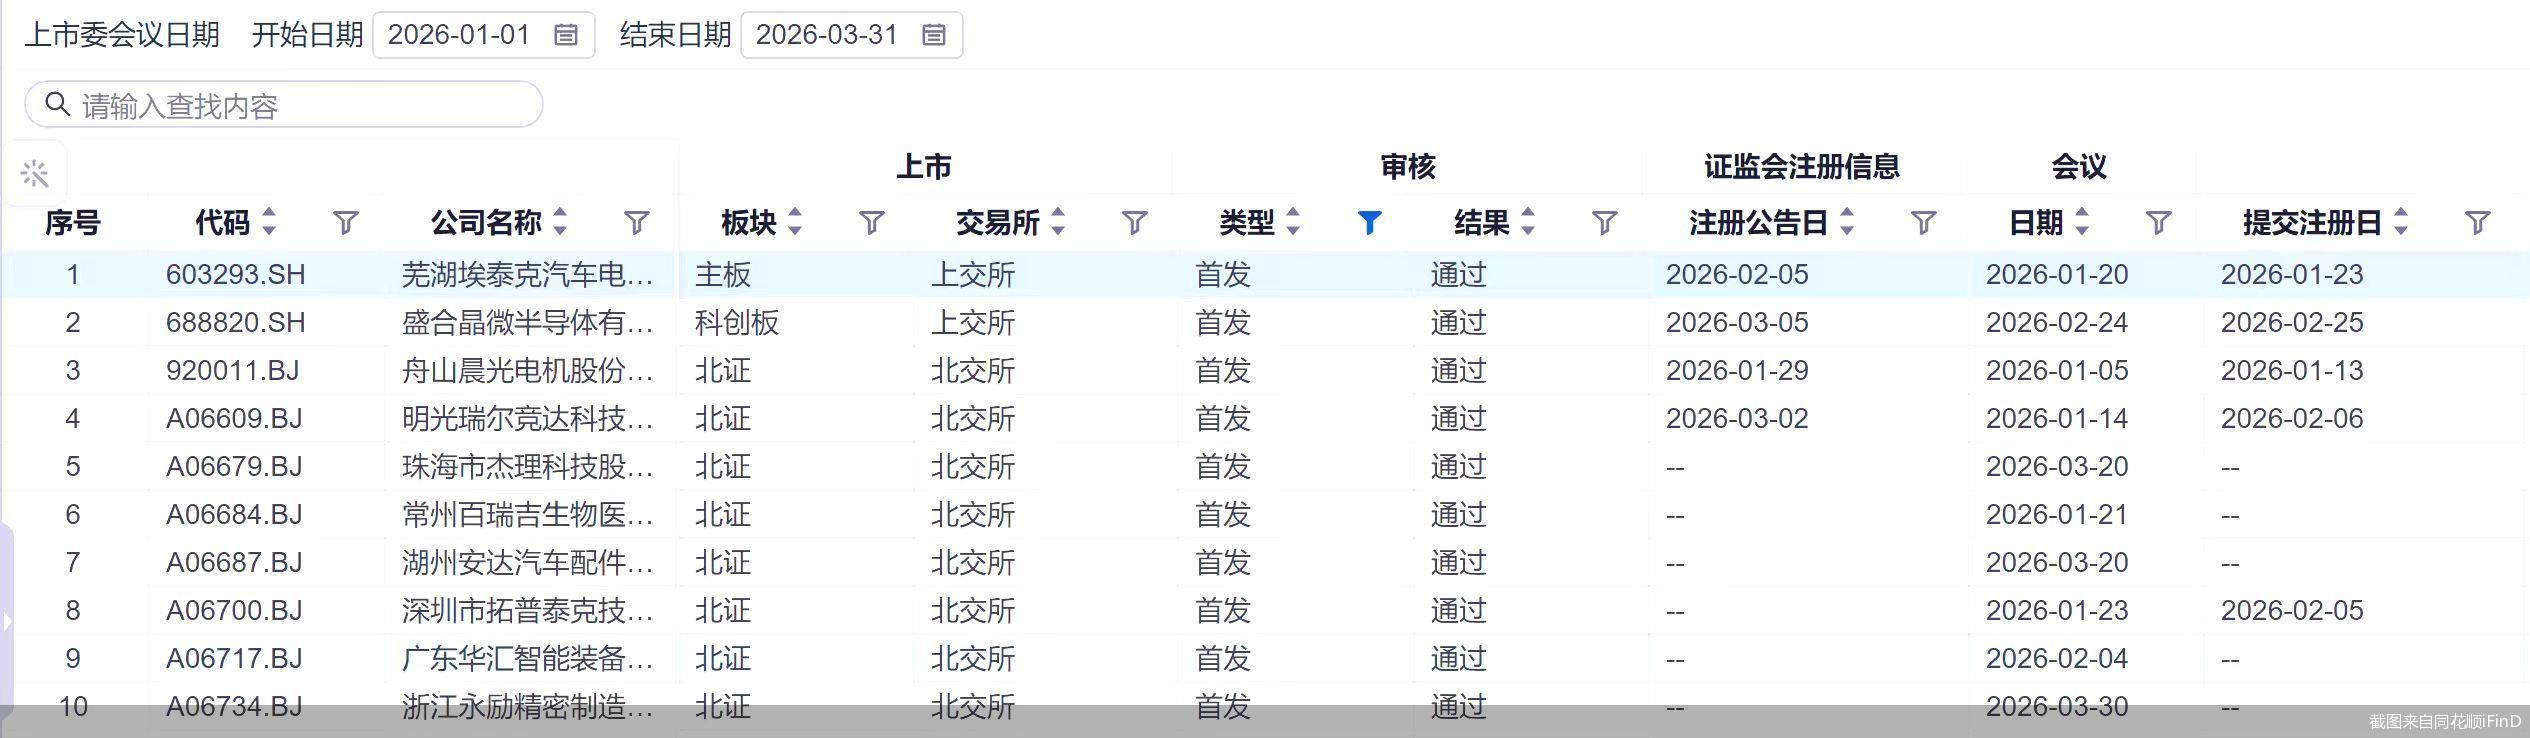Open filter for 代码 column

point(345,222)
